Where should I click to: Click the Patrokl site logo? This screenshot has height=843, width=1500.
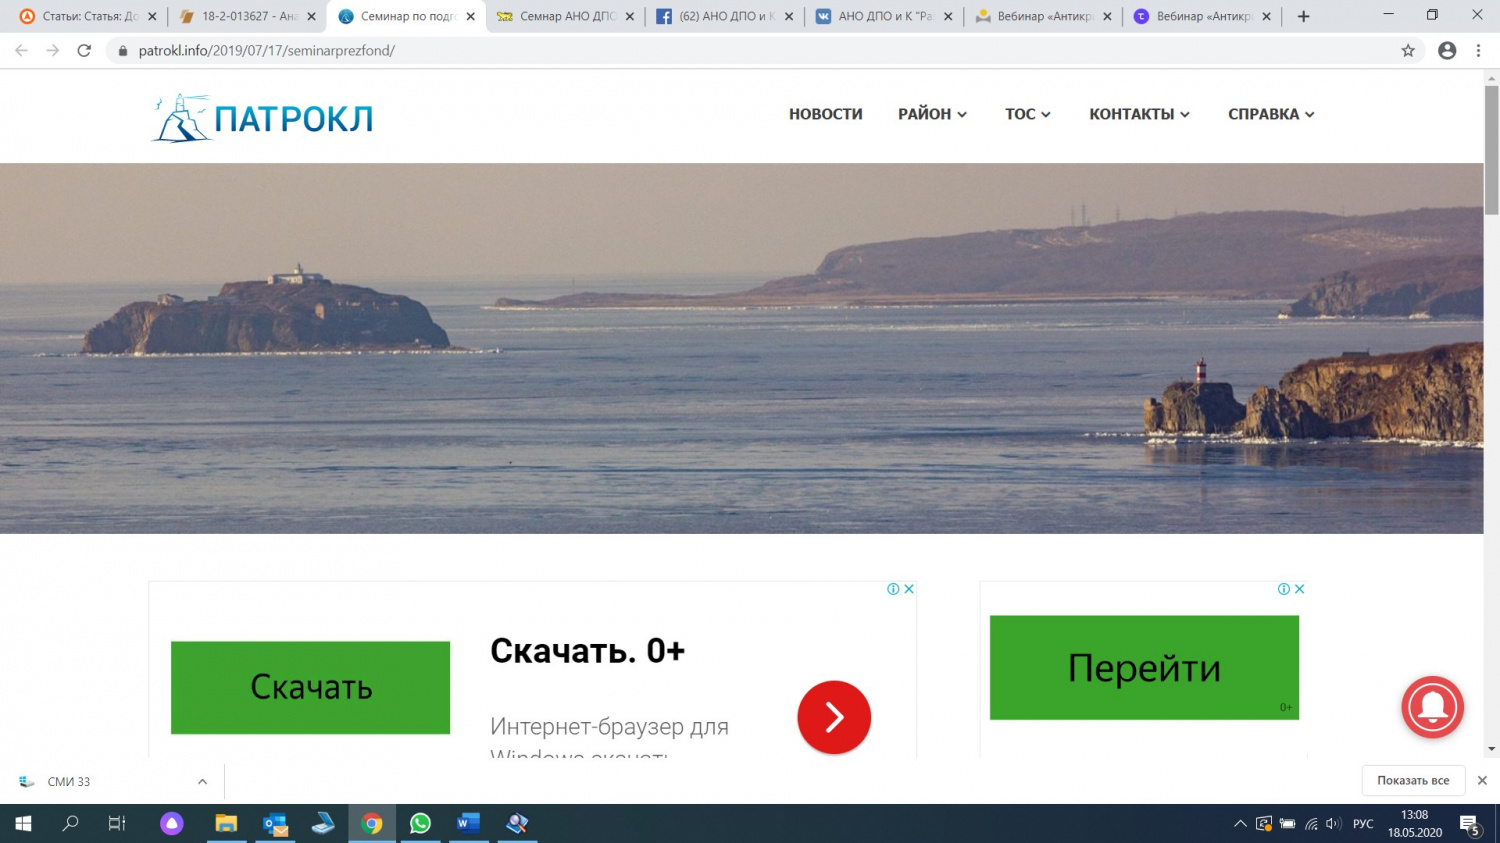(x=263, y=118)
